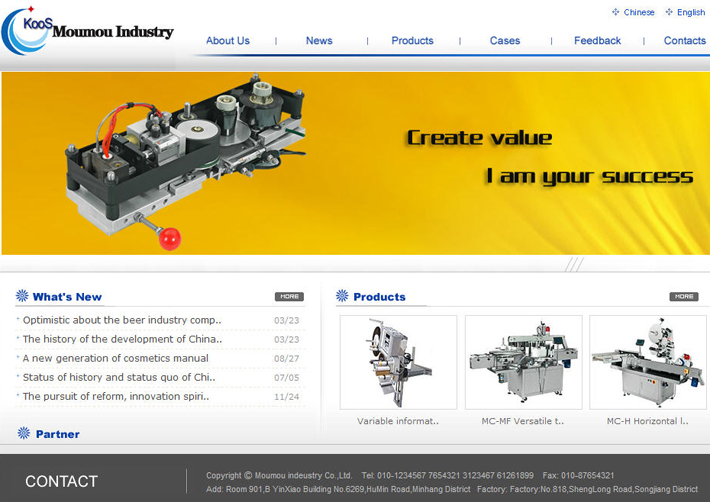Click the Products section snowflake icon
710x502 pixels.
tap(342, 296)
